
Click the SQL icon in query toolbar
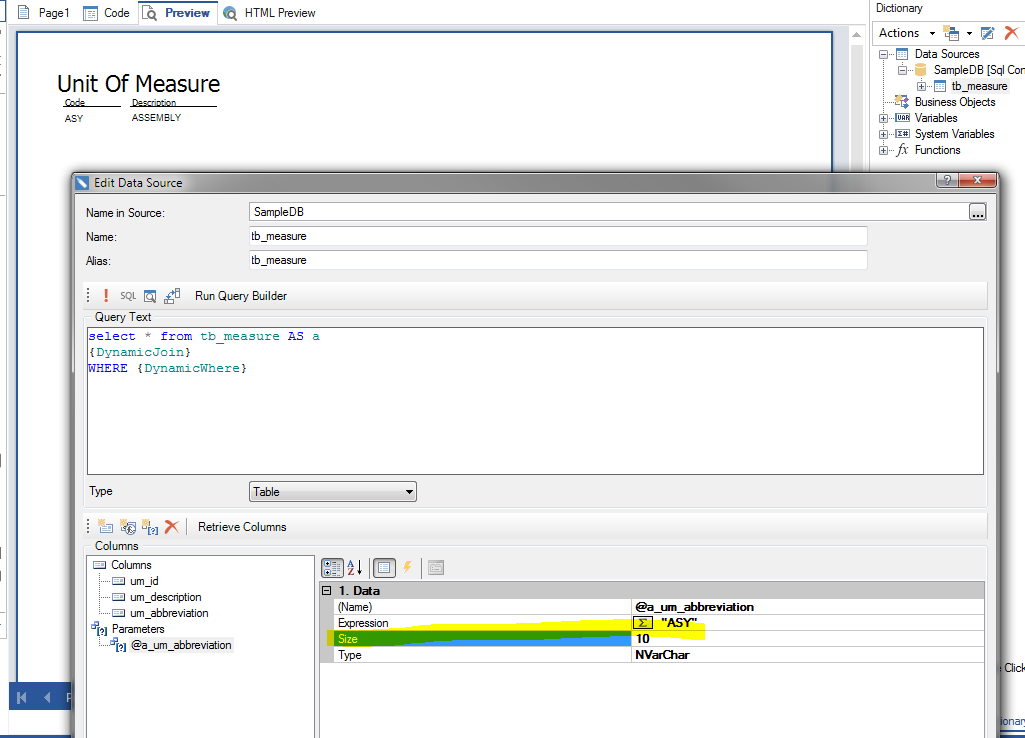point(128,296)
